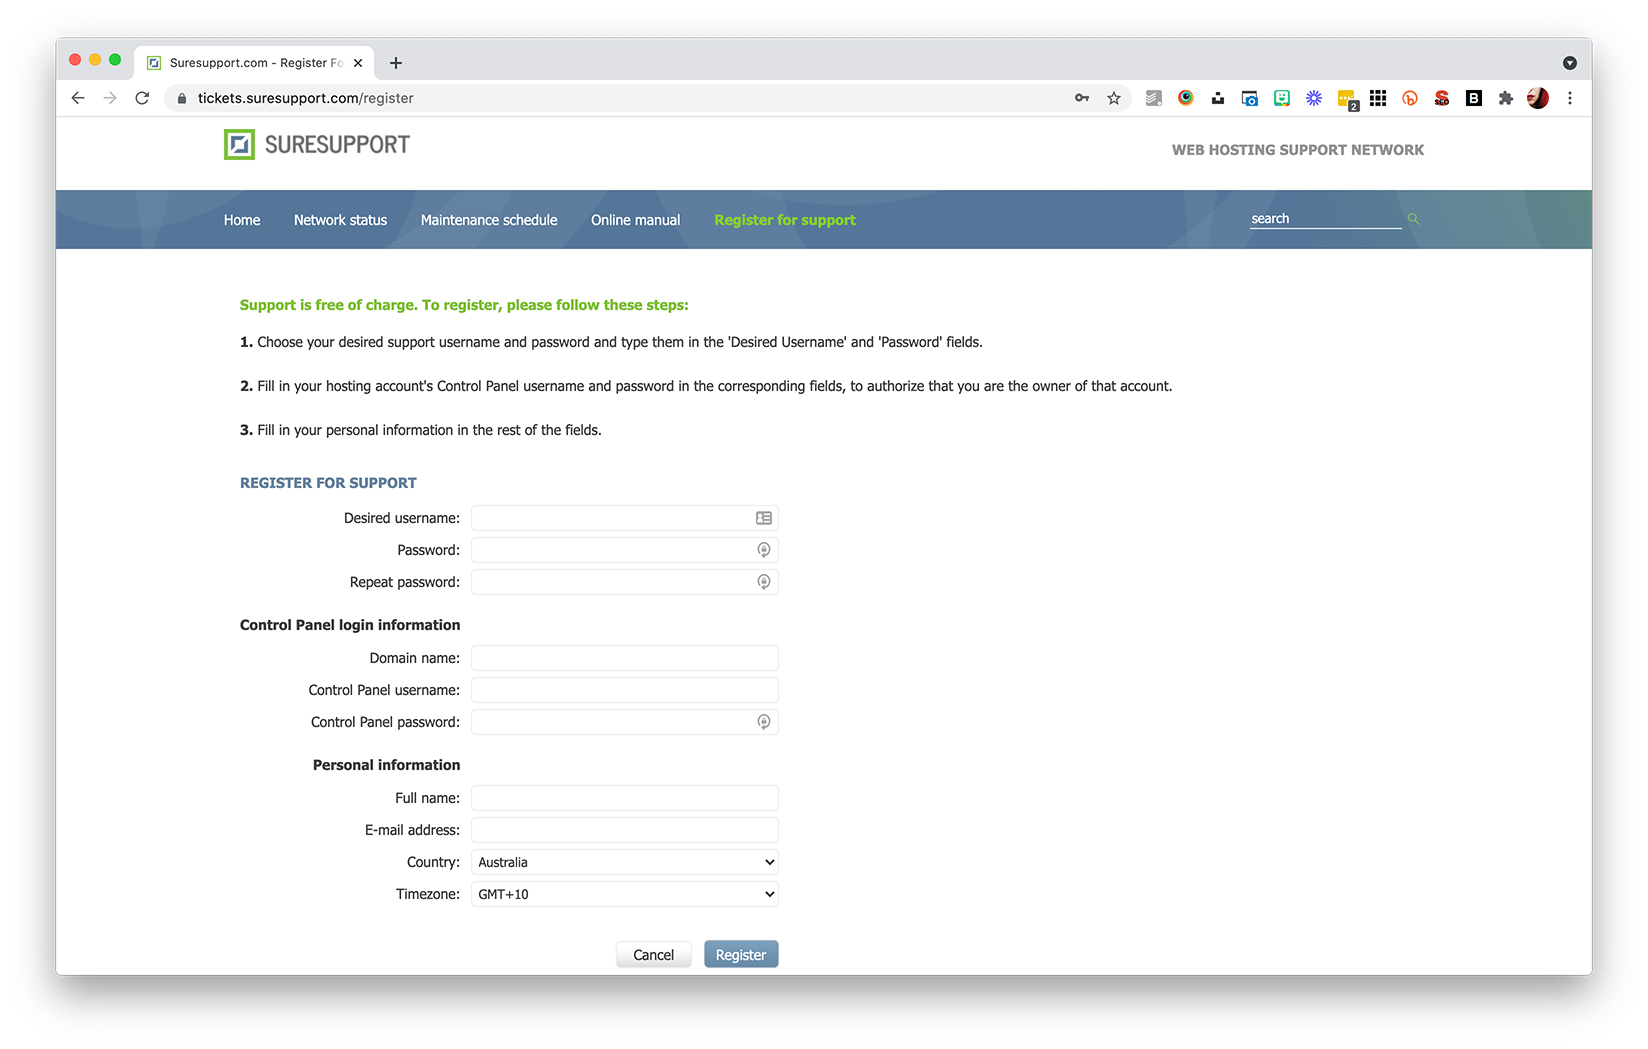Image resolution: width=1648 pixels, height=1049 pixels.
Task: Click the browser address bar URL
Action: [306, 98]
